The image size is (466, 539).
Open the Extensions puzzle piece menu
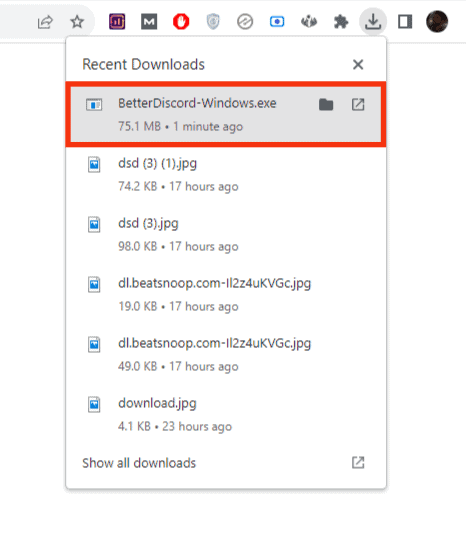(341, 22)
